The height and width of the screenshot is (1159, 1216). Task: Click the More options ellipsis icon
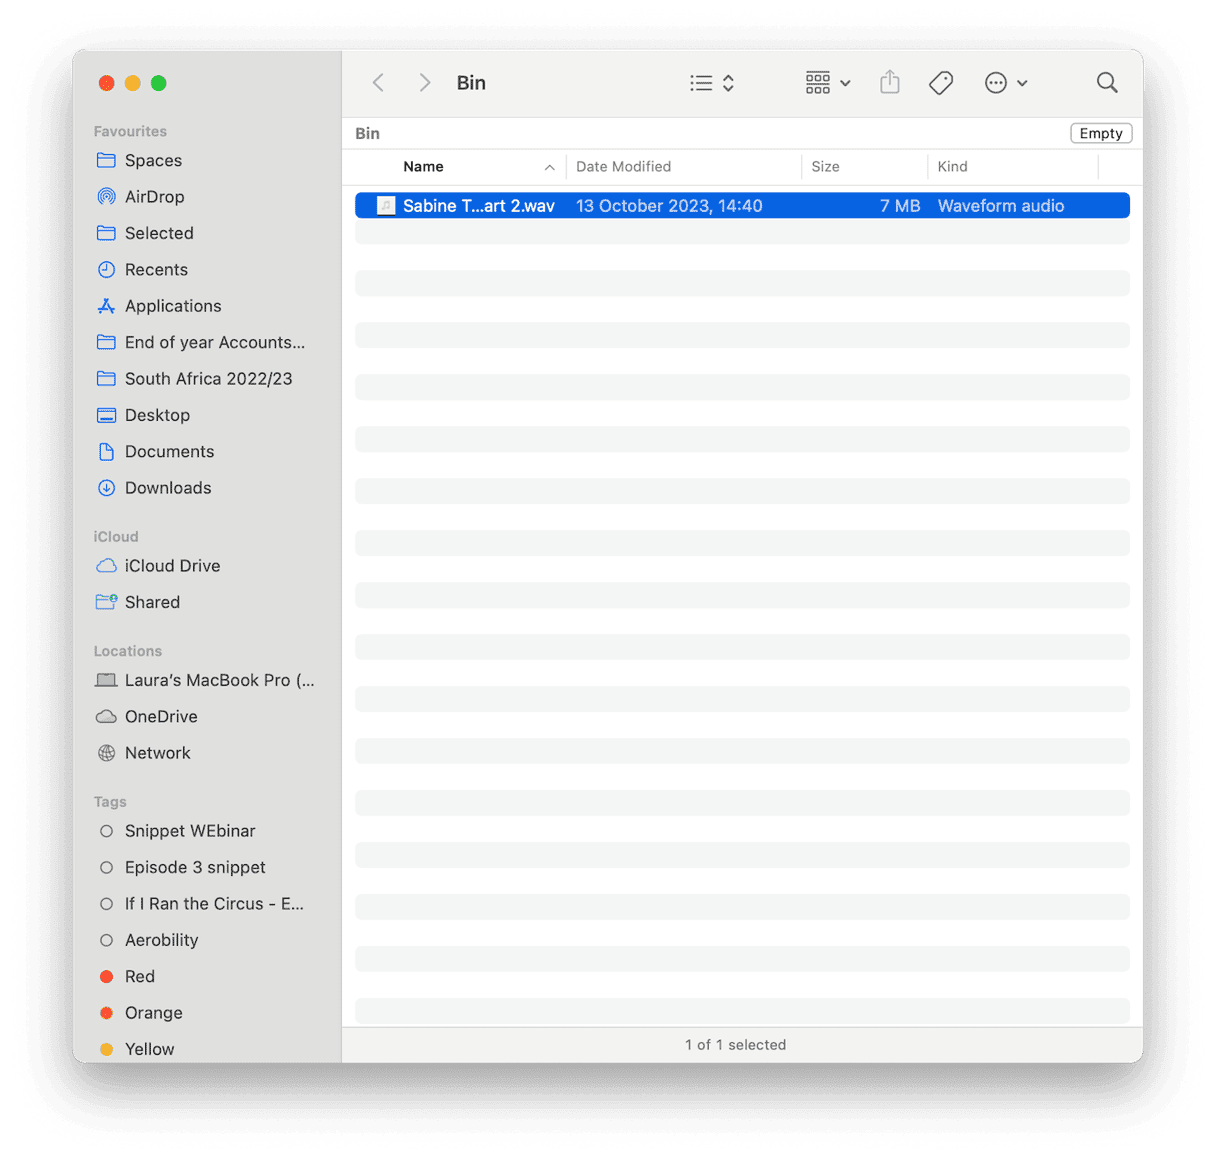coord(996,83)
